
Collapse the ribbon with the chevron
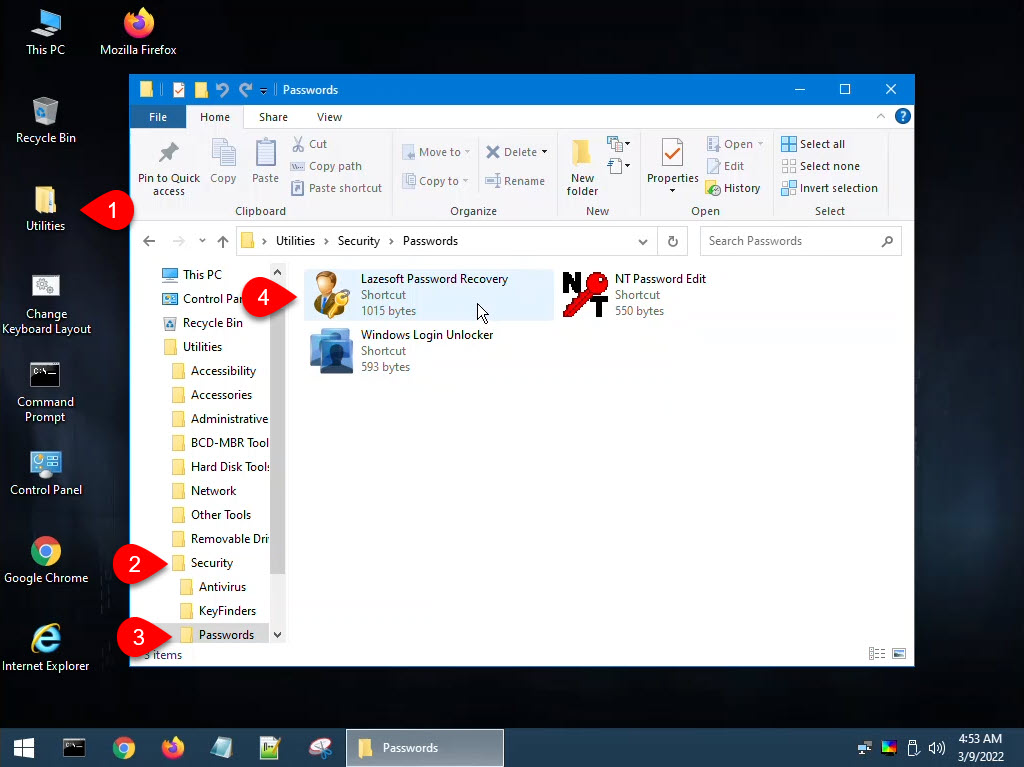pos(880,116)
